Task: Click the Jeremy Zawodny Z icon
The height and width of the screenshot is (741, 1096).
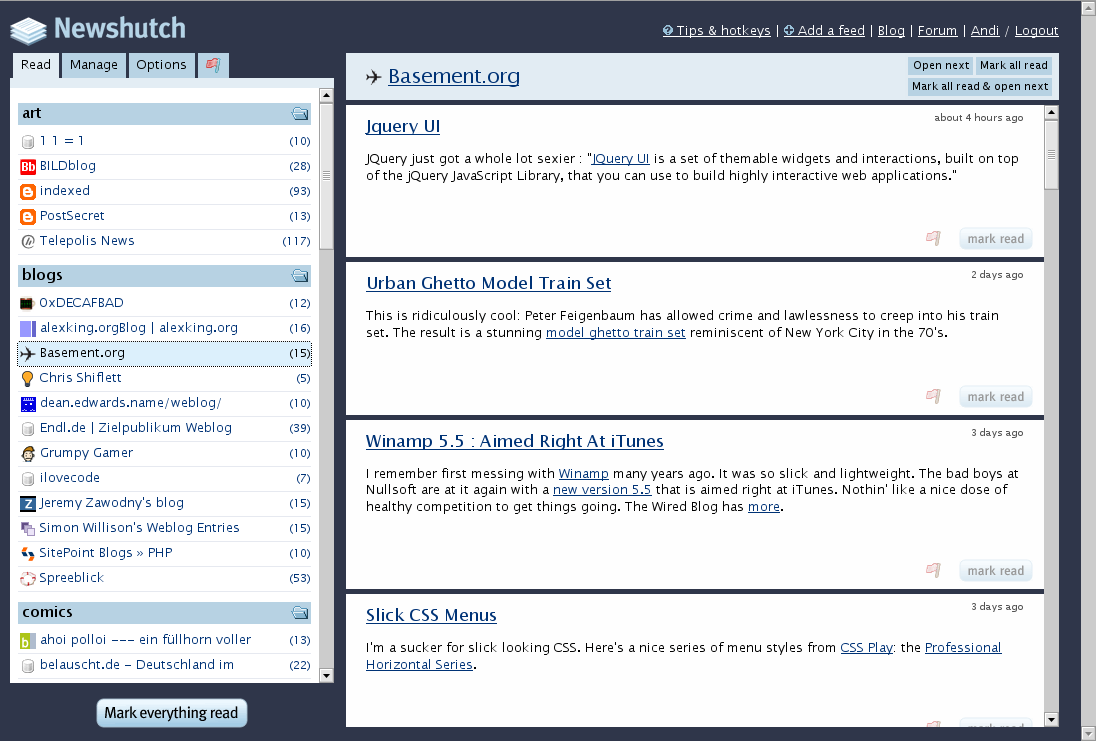Action: [28, 503]
